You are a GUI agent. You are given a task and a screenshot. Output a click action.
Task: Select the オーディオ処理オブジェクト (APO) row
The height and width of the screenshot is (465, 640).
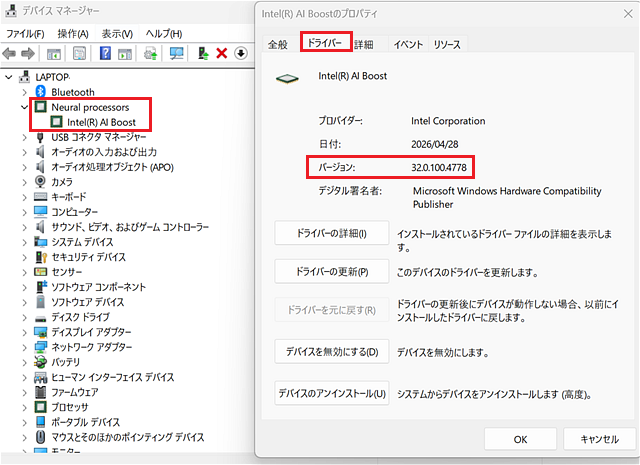(x=112, y=167)
